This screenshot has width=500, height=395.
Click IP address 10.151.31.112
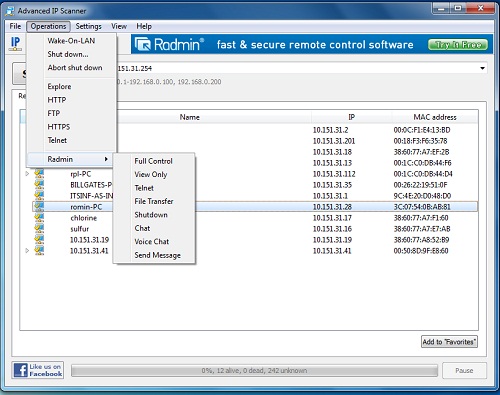click(334, 174)
